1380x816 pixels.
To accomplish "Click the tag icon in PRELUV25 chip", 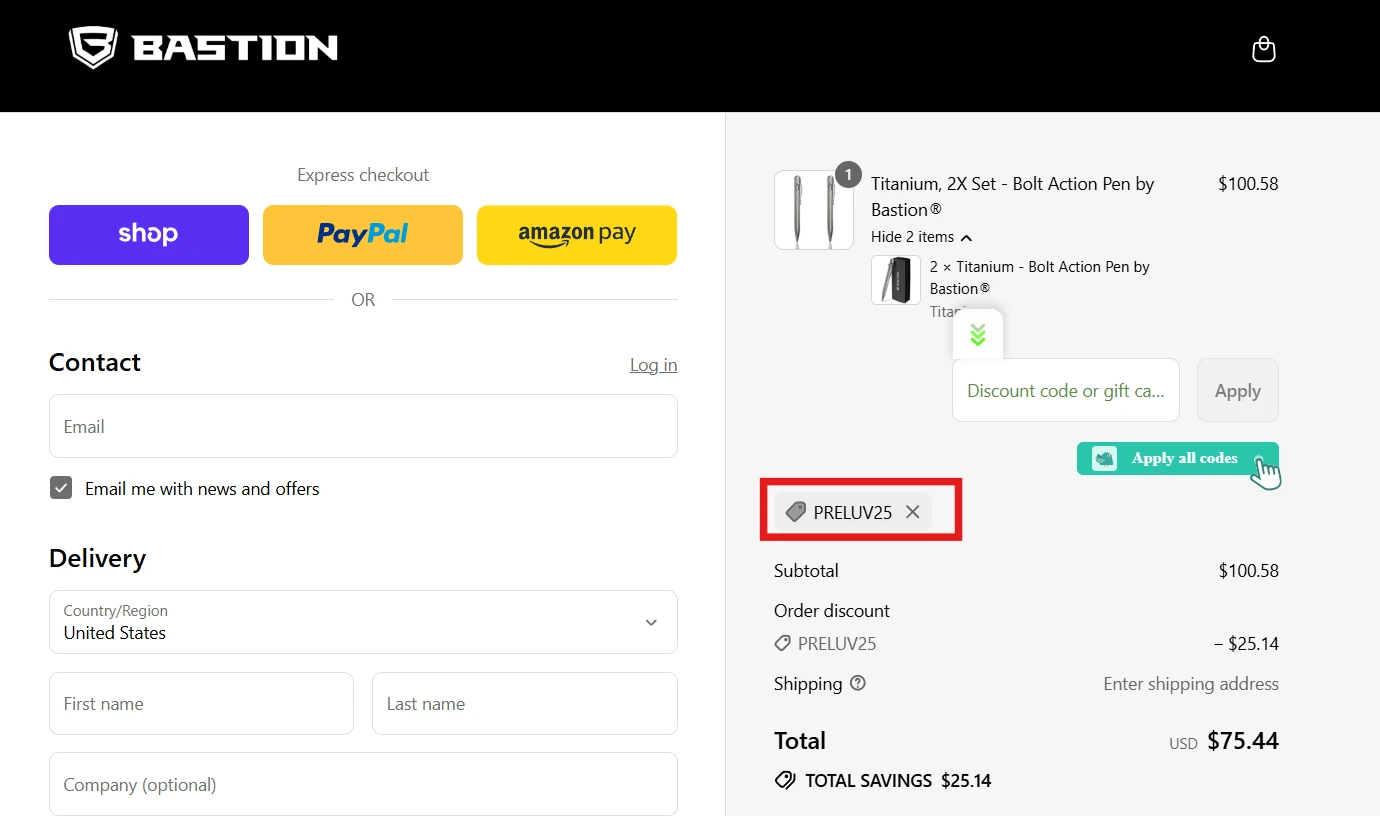I will click(x=796, y=512).
